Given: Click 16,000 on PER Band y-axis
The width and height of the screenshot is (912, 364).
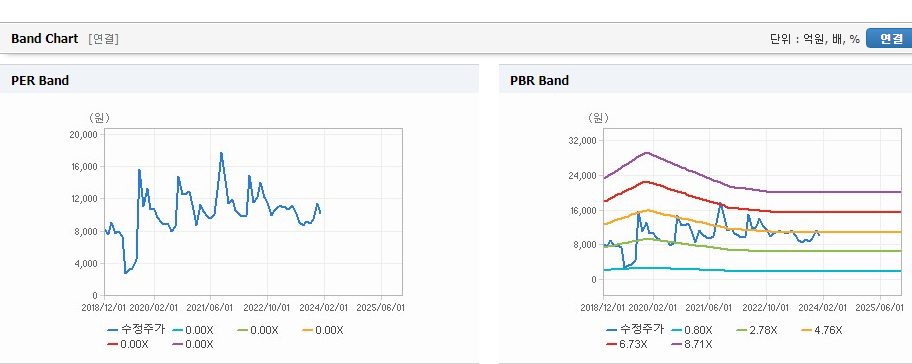Looking at the screenshot, I should click(x=84, y=166).
